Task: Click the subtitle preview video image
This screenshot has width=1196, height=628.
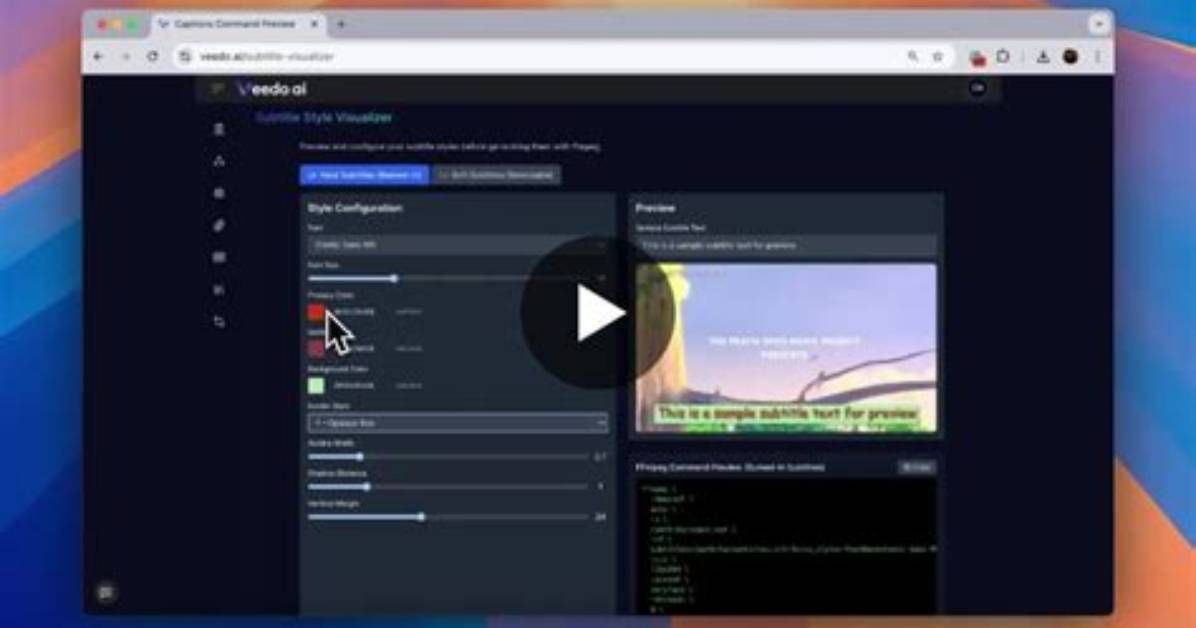Action: [786, 349]
